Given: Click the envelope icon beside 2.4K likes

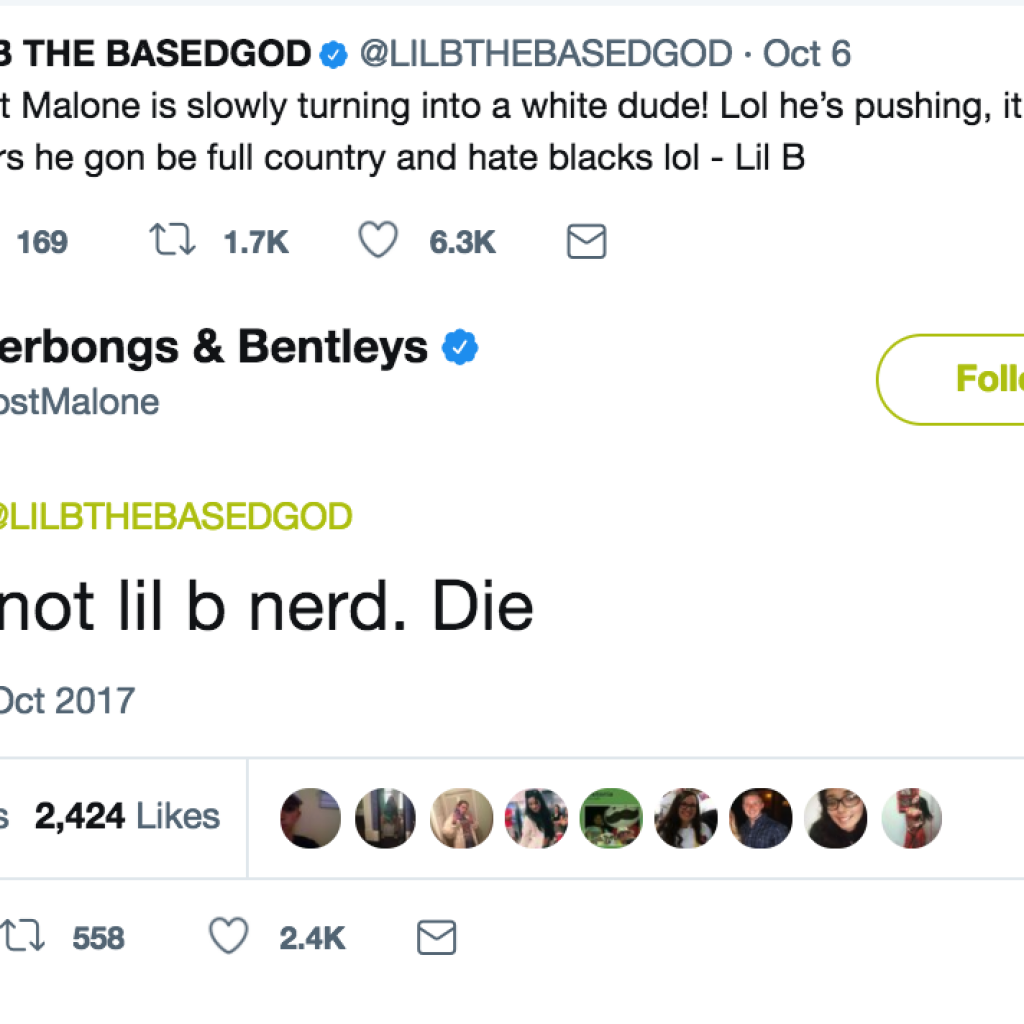Looking at the screenshot, I should coord(435,938).
